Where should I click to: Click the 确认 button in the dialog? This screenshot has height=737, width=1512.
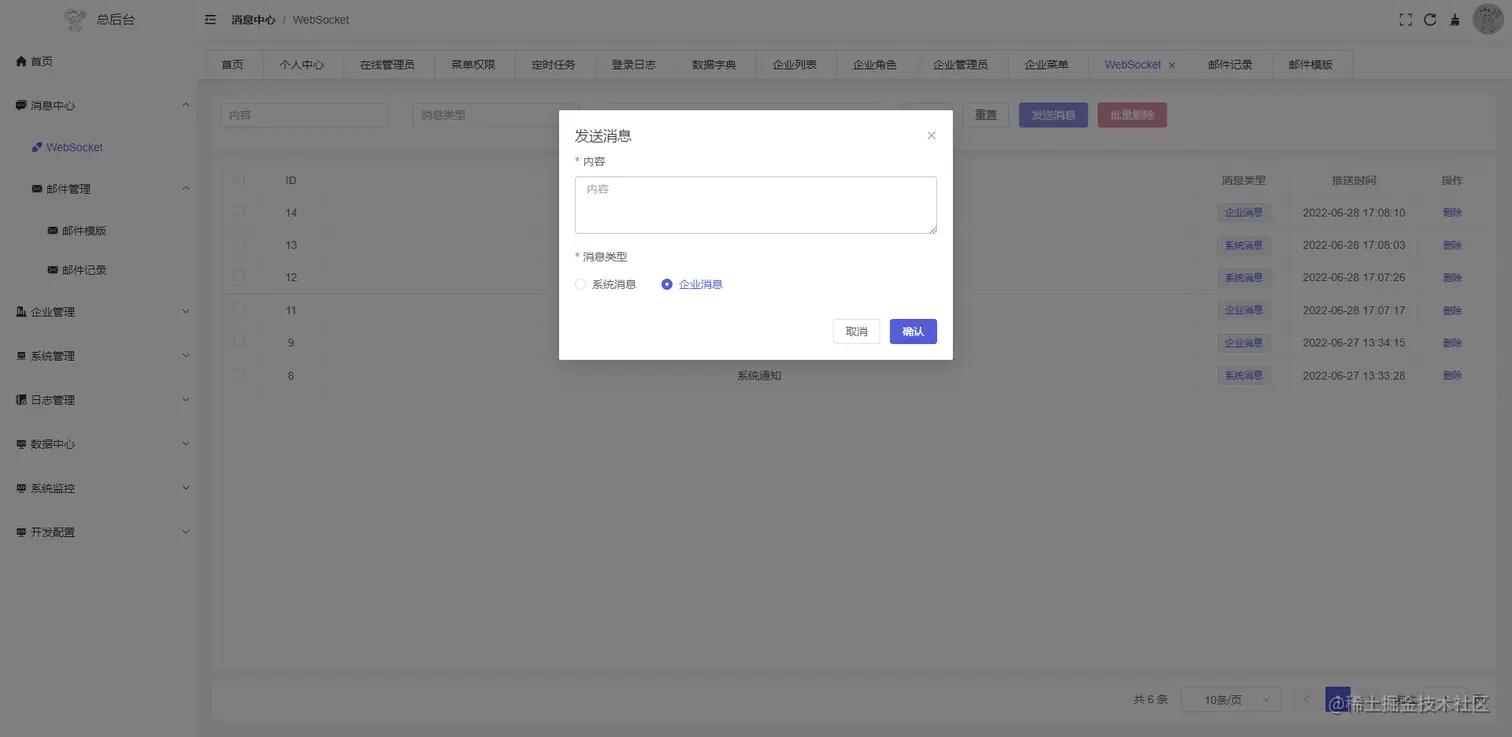912,330
